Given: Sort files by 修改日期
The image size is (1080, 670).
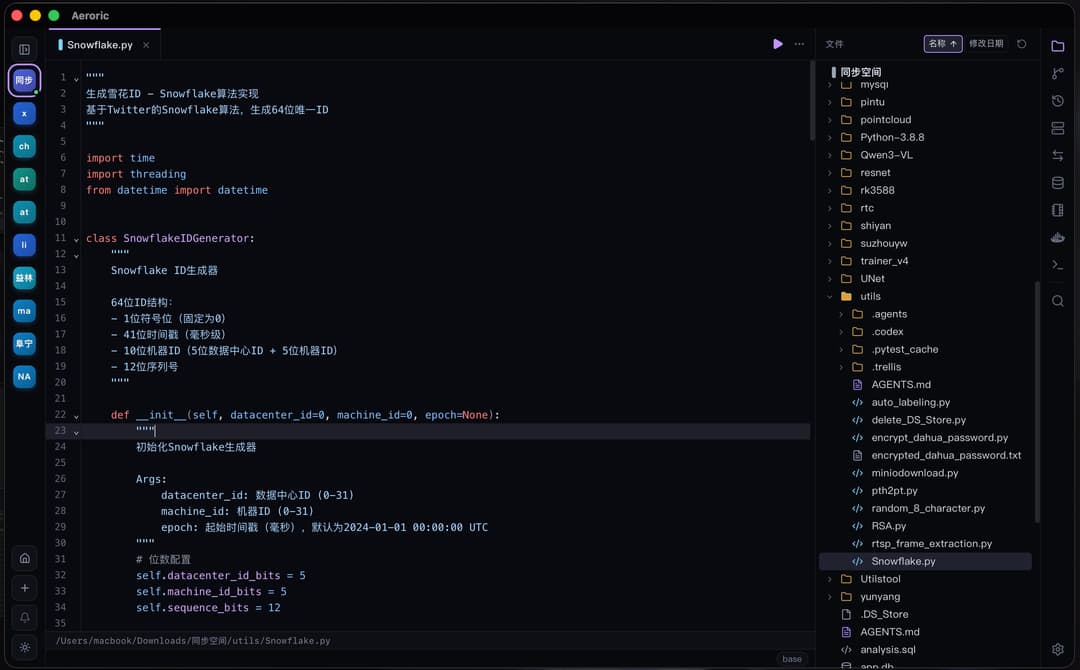Looking at the screenshot, I should tap(986, 43).
